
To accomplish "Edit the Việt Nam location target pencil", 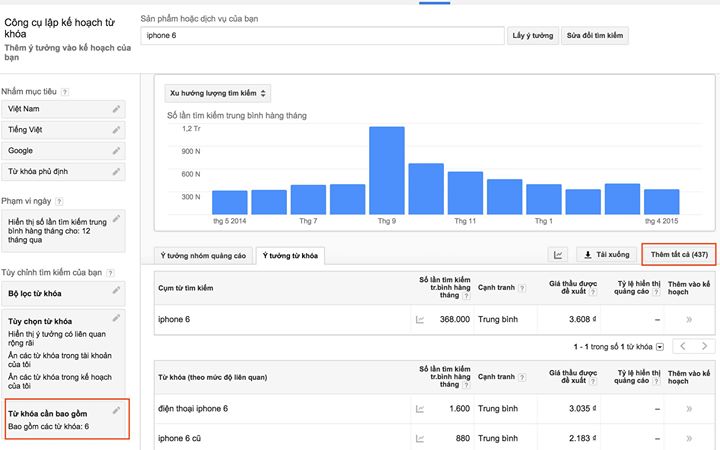I will click(x=116, y=109).
